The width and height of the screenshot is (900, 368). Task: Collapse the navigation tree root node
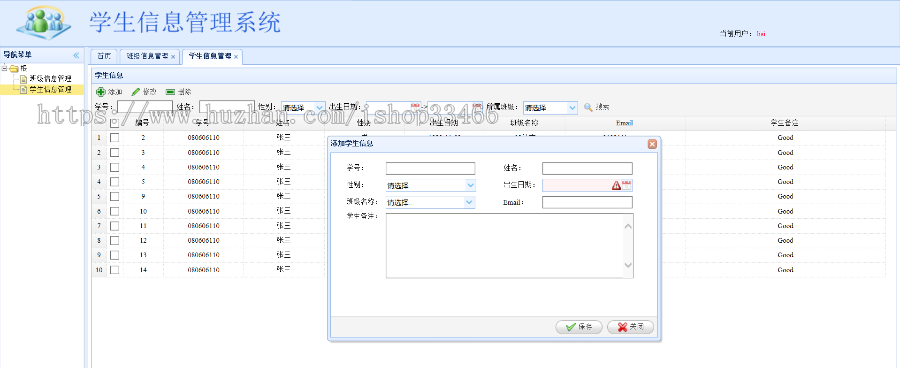[x=4, y=68]
